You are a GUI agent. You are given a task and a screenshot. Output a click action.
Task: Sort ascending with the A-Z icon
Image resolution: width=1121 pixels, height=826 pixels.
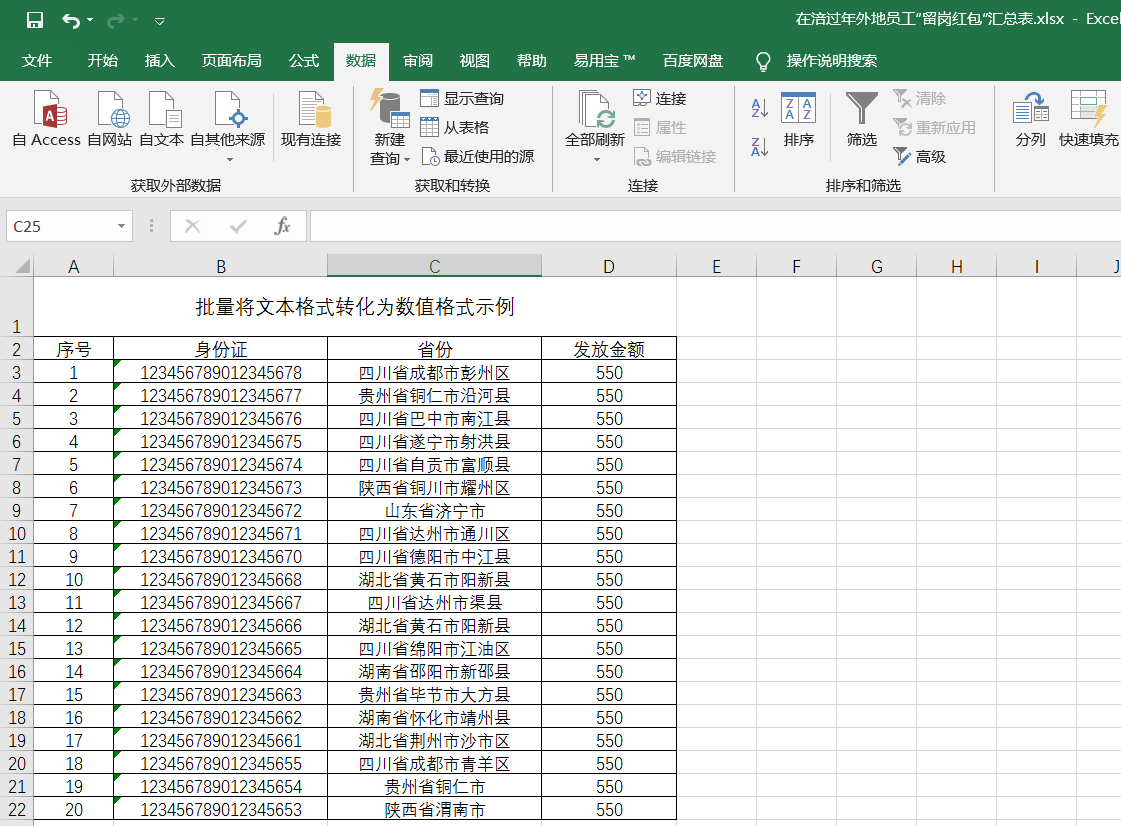(x=759, y=109)
